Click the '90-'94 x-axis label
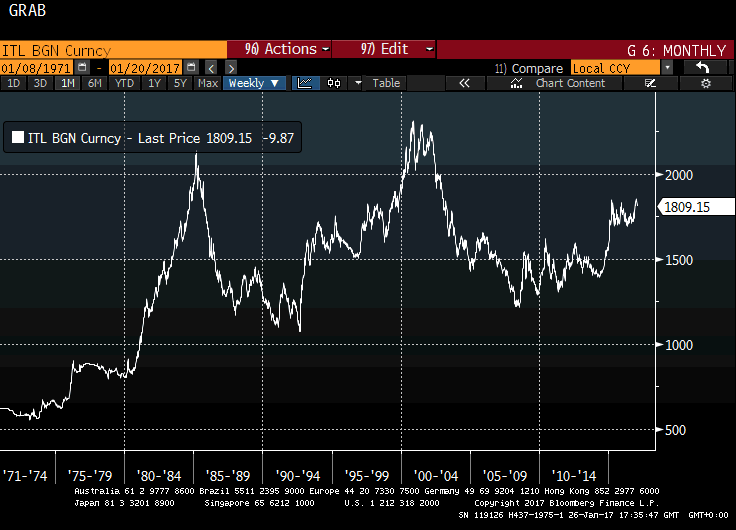Image resolution: width=736 pixels, height=530 pixels. coord(298,476)
